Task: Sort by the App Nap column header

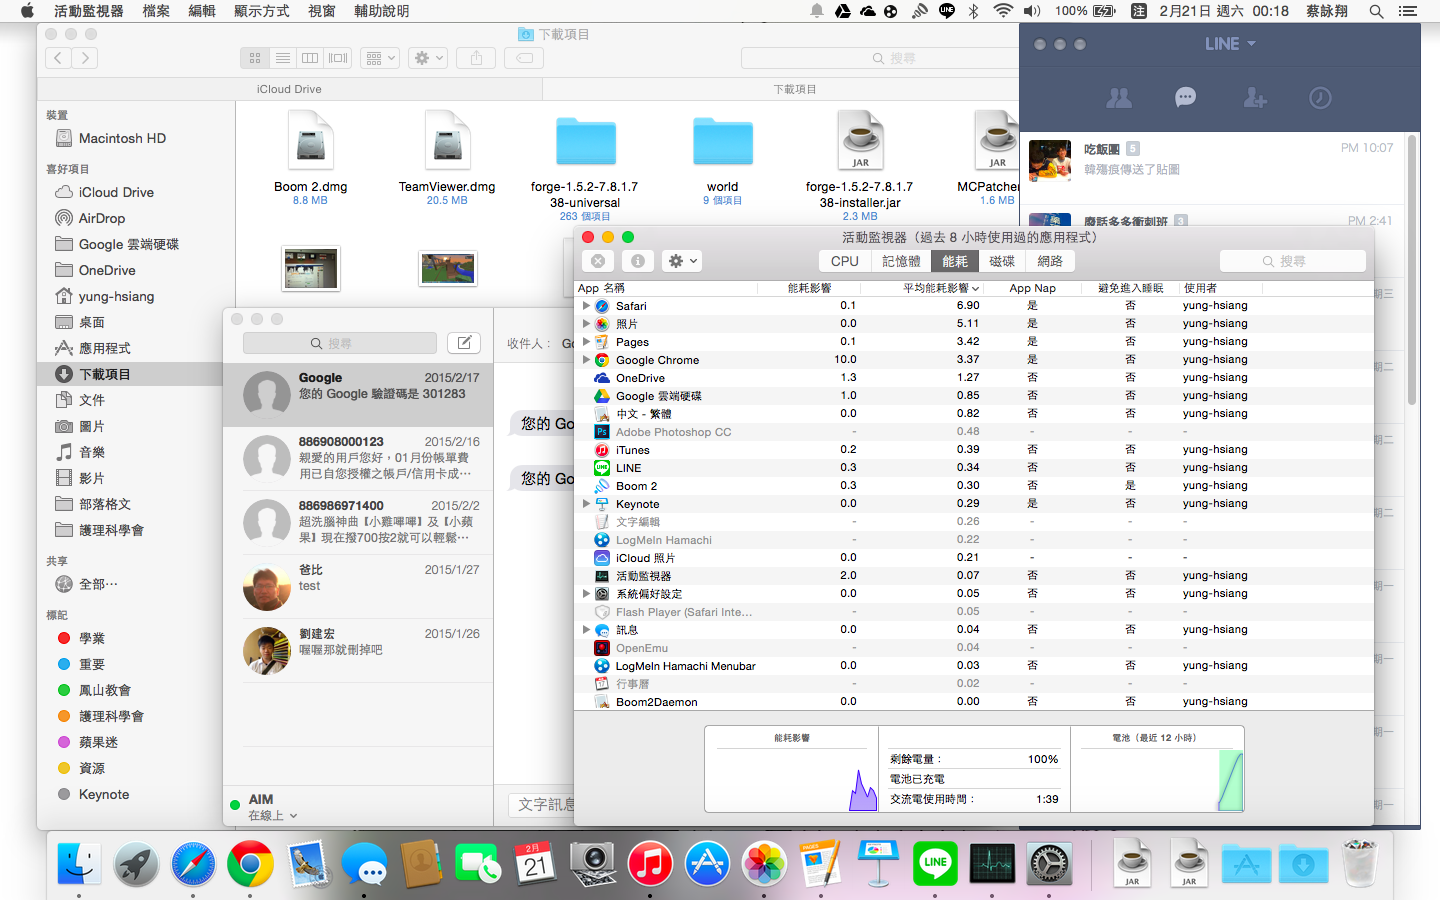Action: coord(1032,288)
